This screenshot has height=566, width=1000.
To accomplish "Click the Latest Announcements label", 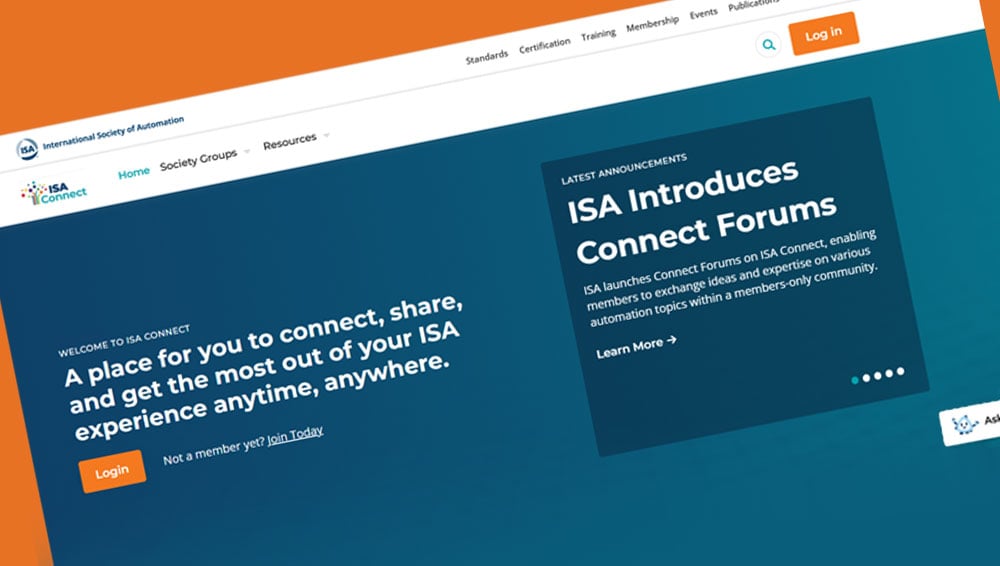I will (x=624, y=168).
